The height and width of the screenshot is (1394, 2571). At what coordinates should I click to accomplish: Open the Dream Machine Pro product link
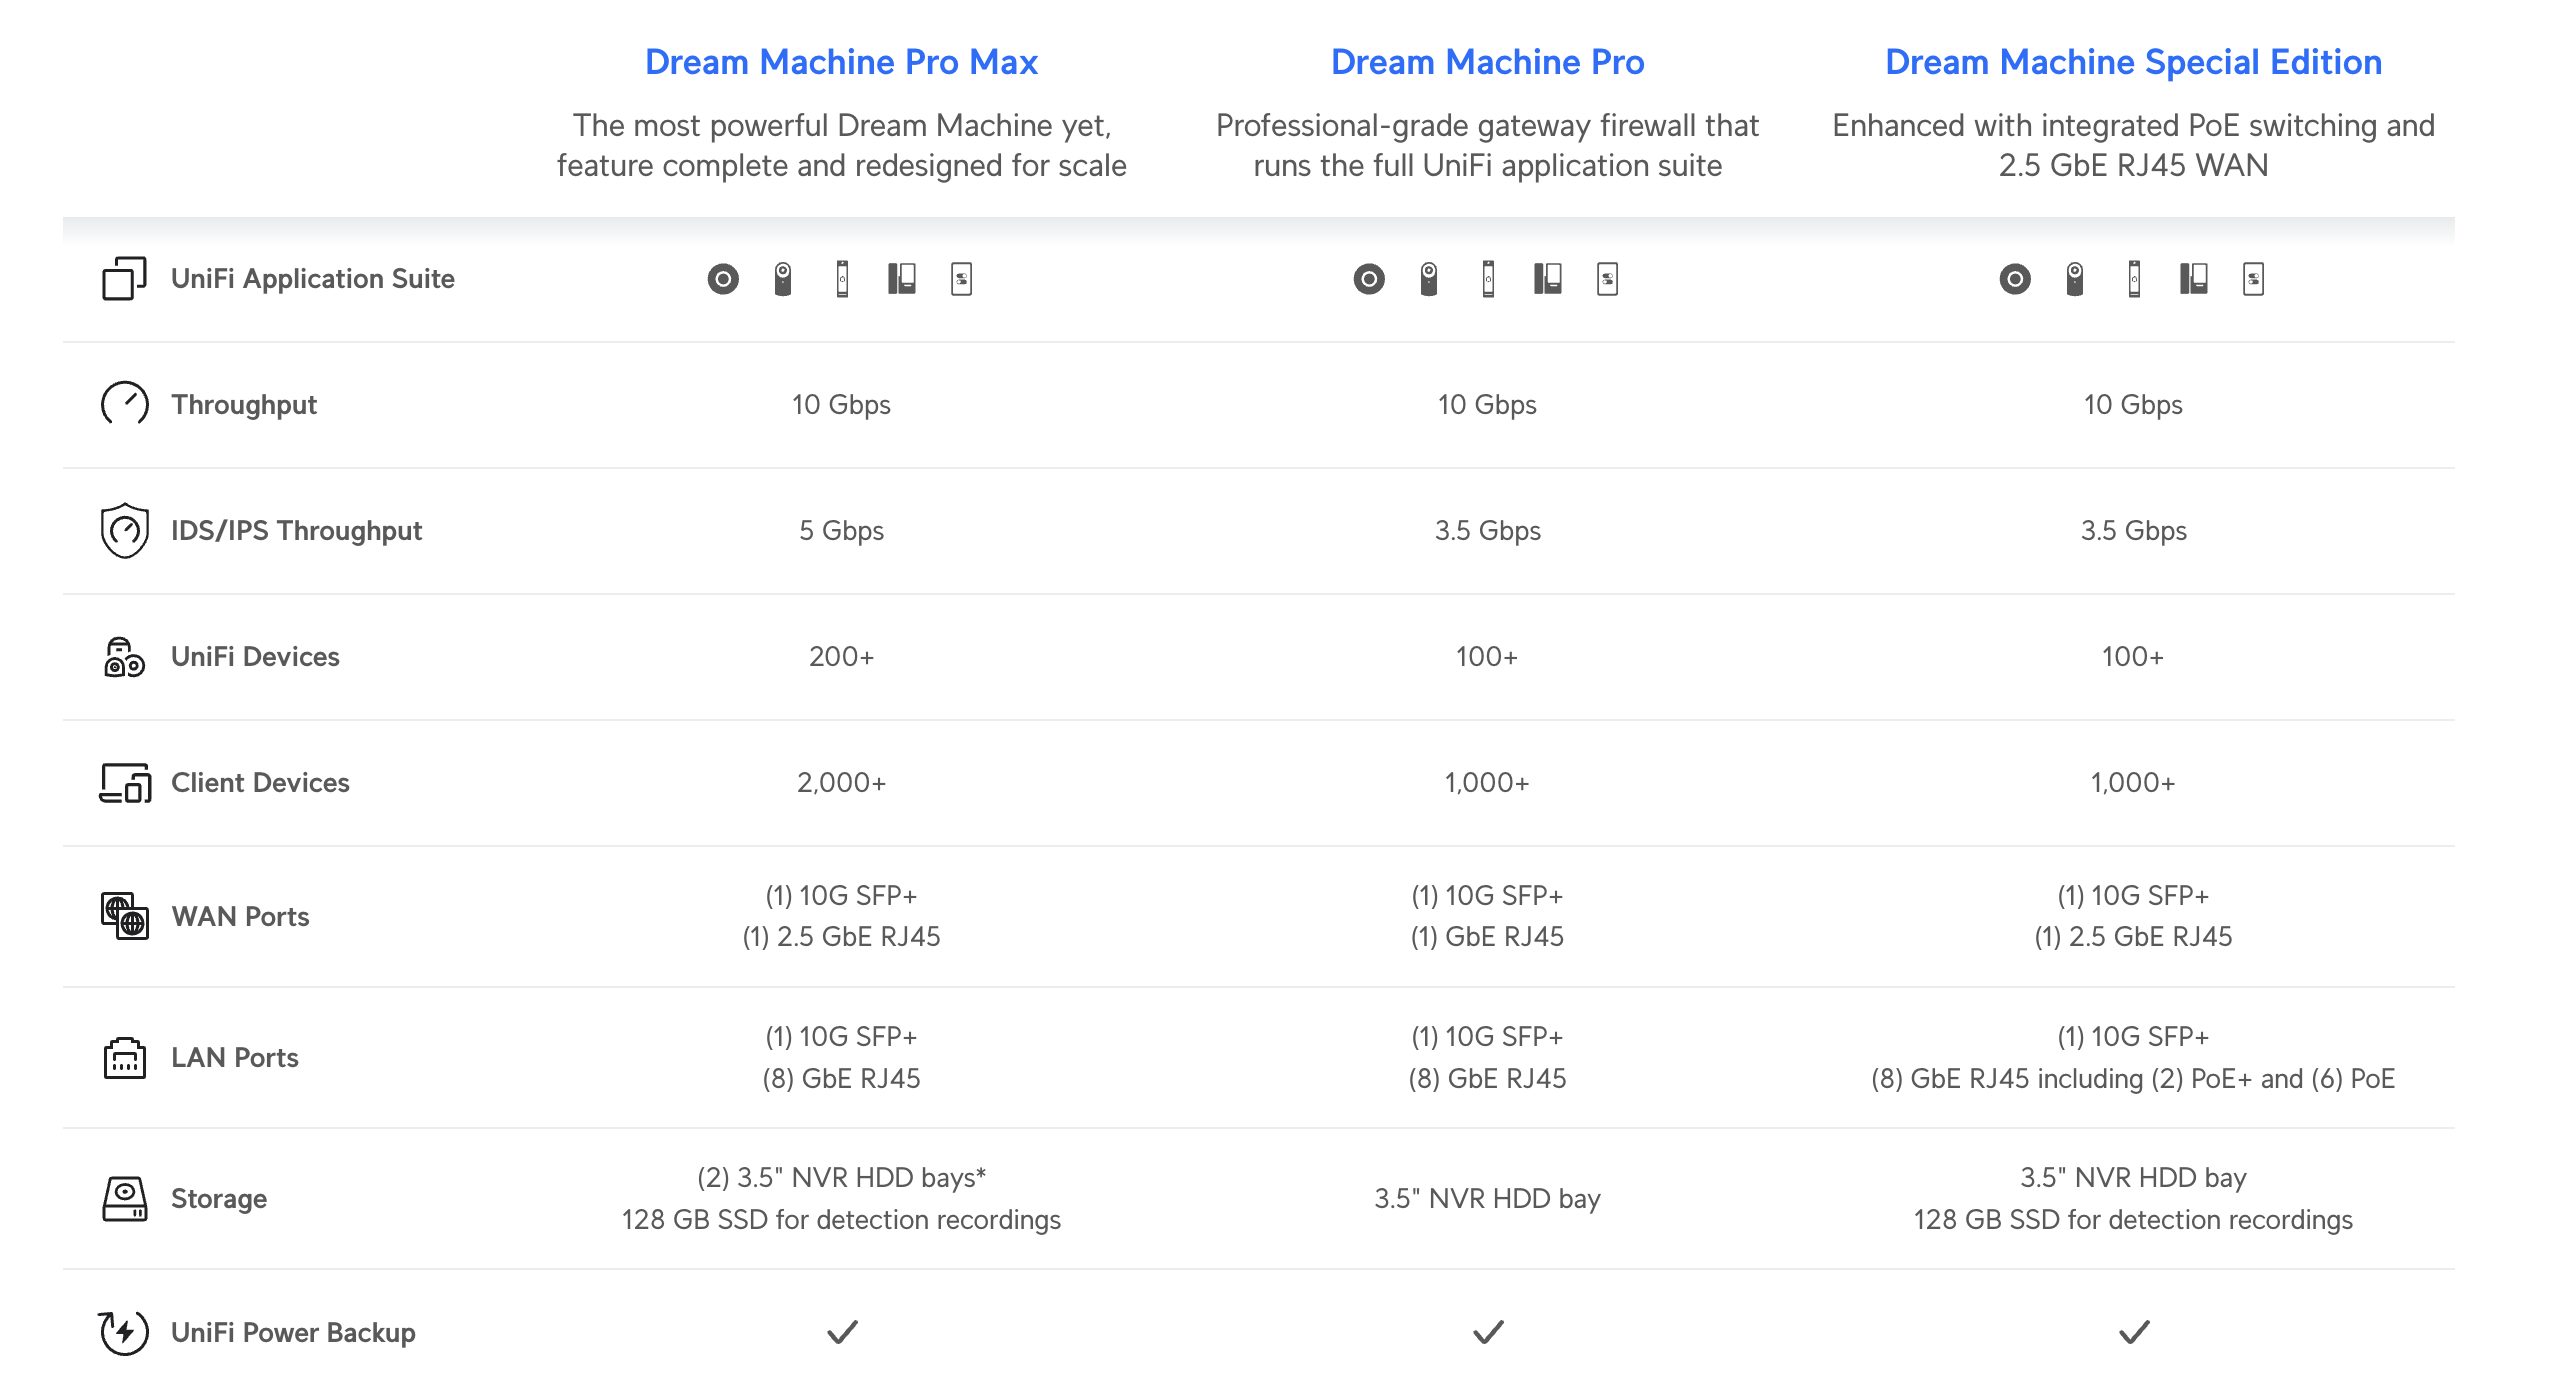1487,62
